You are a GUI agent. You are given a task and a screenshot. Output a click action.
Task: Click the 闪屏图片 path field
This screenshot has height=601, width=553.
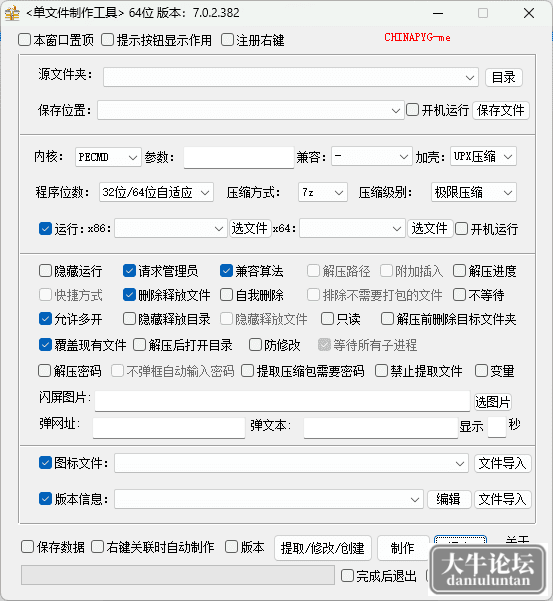[282, 401]
